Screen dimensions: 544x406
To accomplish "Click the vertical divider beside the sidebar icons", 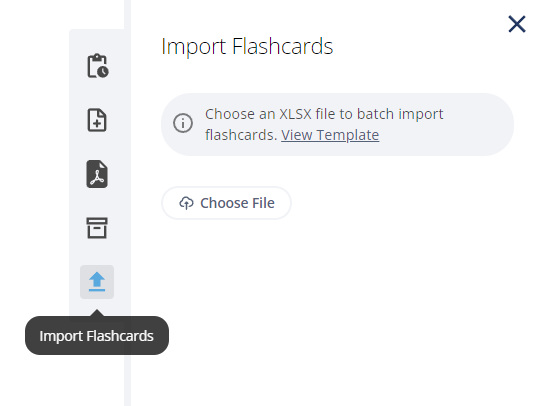I will 127,14.
